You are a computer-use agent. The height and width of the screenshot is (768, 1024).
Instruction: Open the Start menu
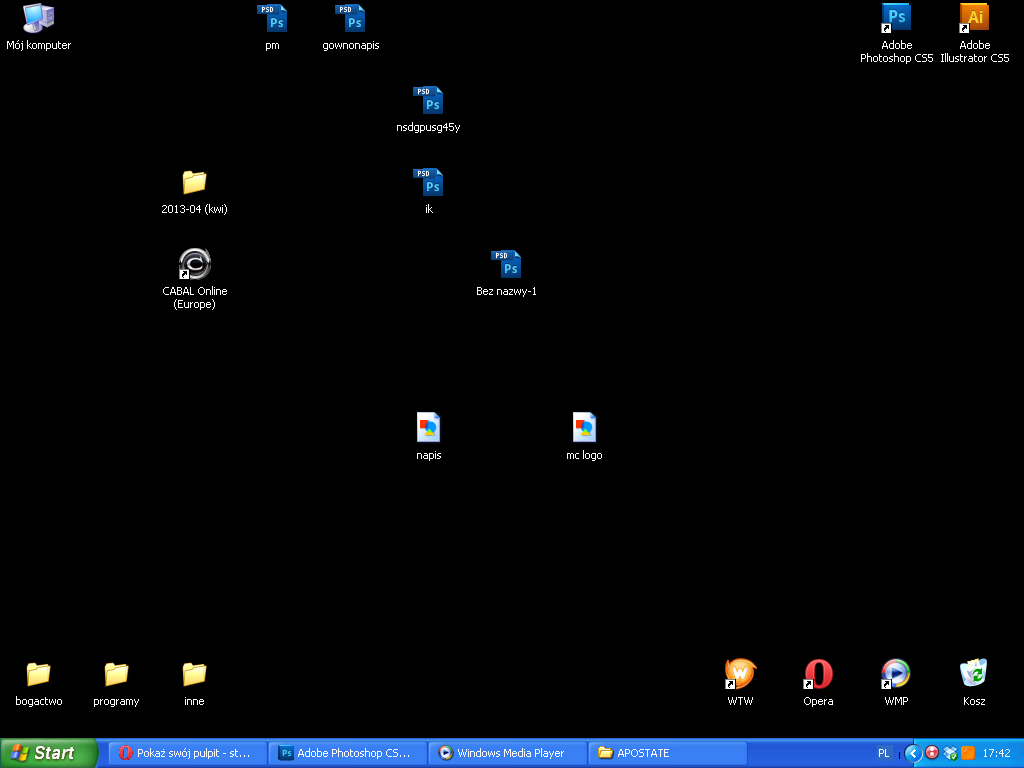click(49, 753)
